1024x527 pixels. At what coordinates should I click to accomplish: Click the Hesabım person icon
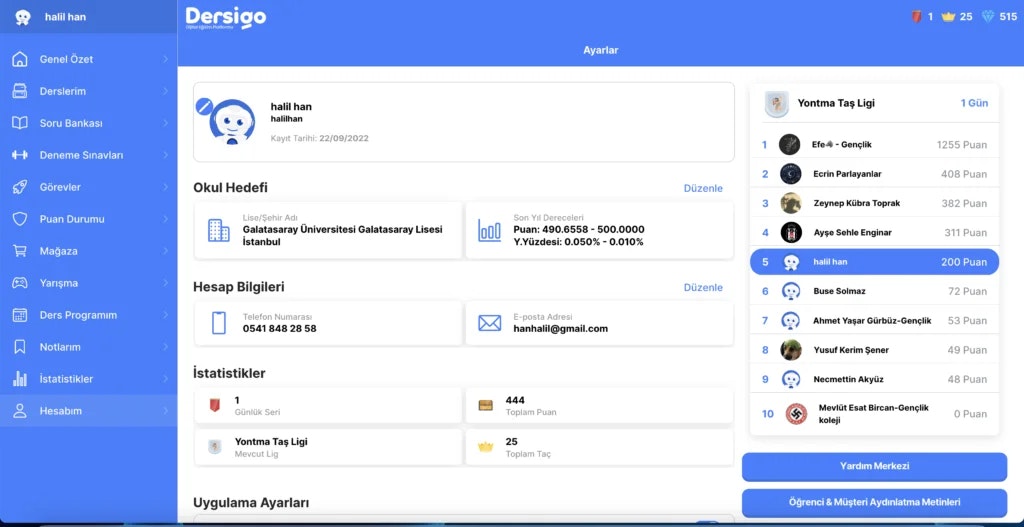[x=20, y=411]
